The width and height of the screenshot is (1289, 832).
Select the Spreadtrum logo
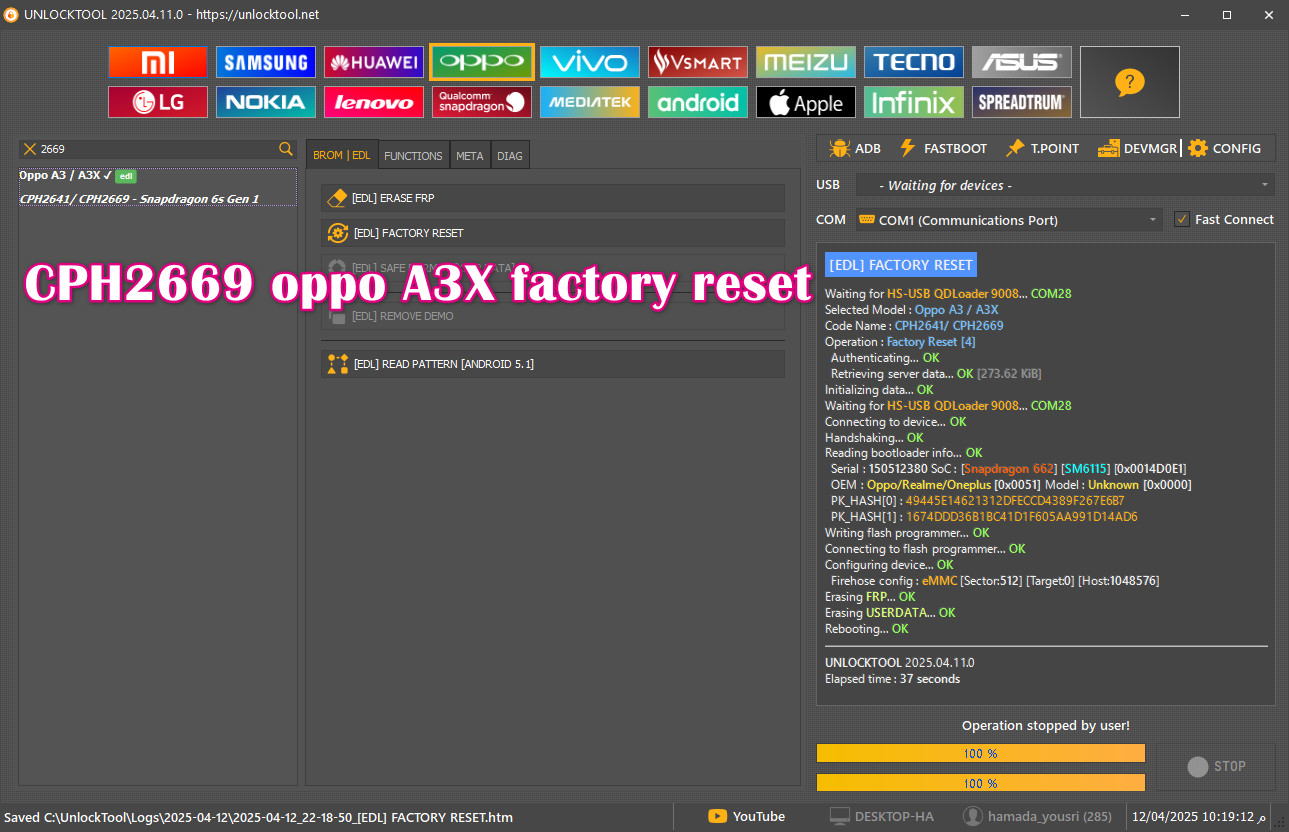(x=1022, y=102)
